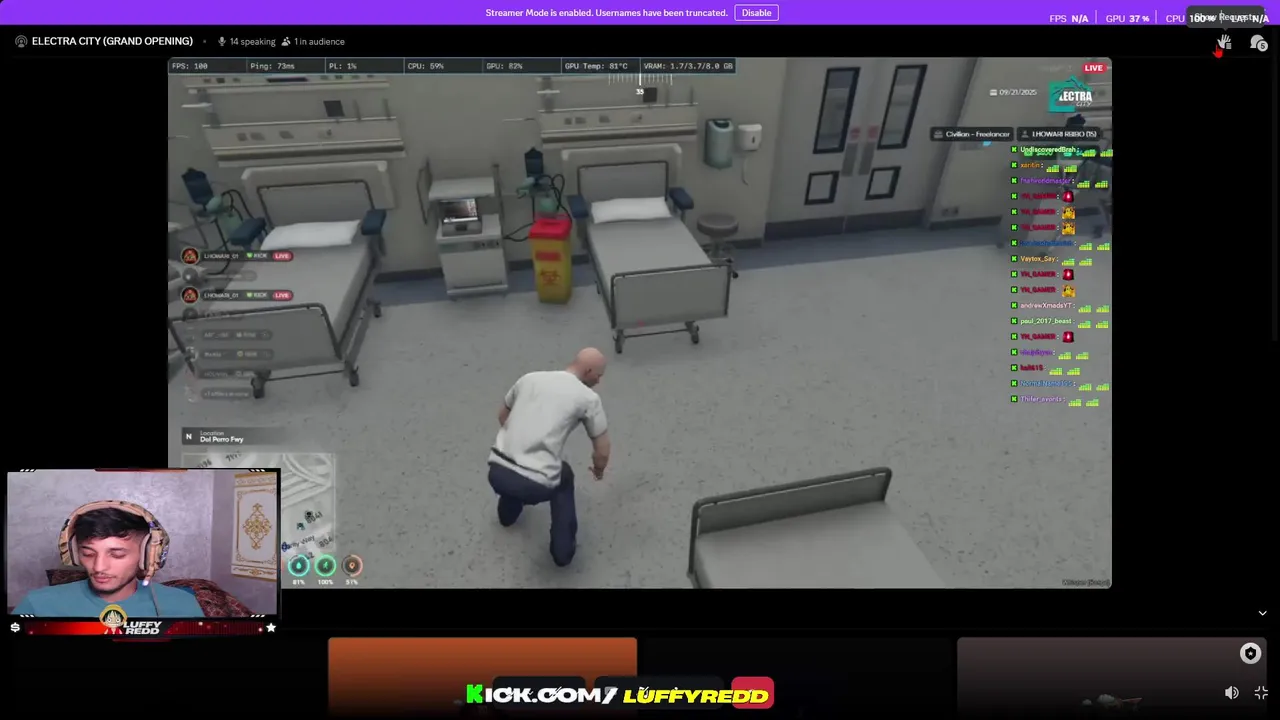Exit fullscreen with the minimize arrows icon
Image resolution: width=1280 pixels, height=720 pixels.
tap(1261, 692)
